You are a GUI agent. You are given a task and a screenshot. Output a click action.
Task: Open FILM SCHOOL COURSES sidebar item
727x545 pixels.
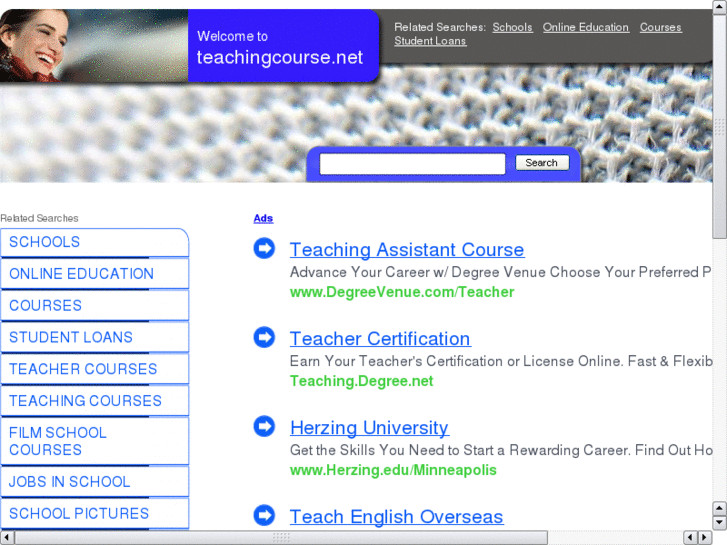pyautogui.click(x=95, y=441)
